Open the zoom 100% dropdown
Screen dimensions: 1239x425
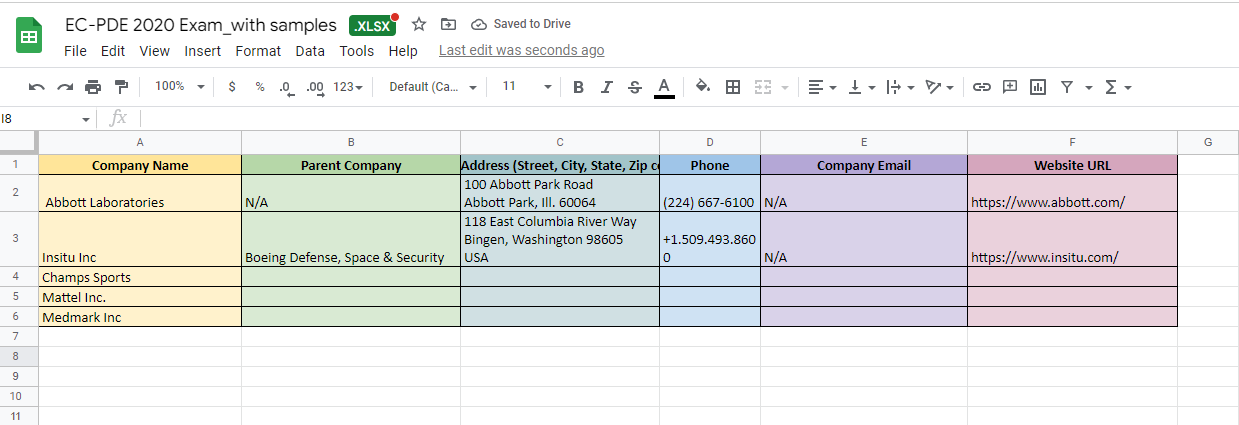click(179, 87)
